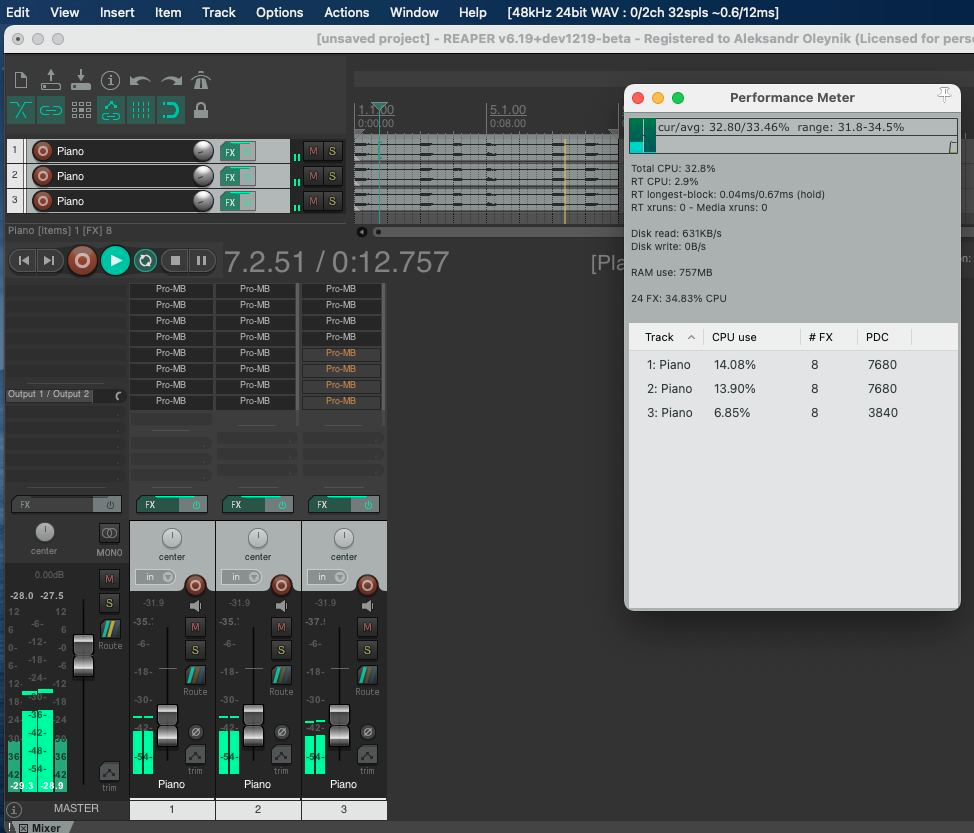Click audio device info in the menu bar
This screenshot has width=974, height=833.
coord(643,12)
